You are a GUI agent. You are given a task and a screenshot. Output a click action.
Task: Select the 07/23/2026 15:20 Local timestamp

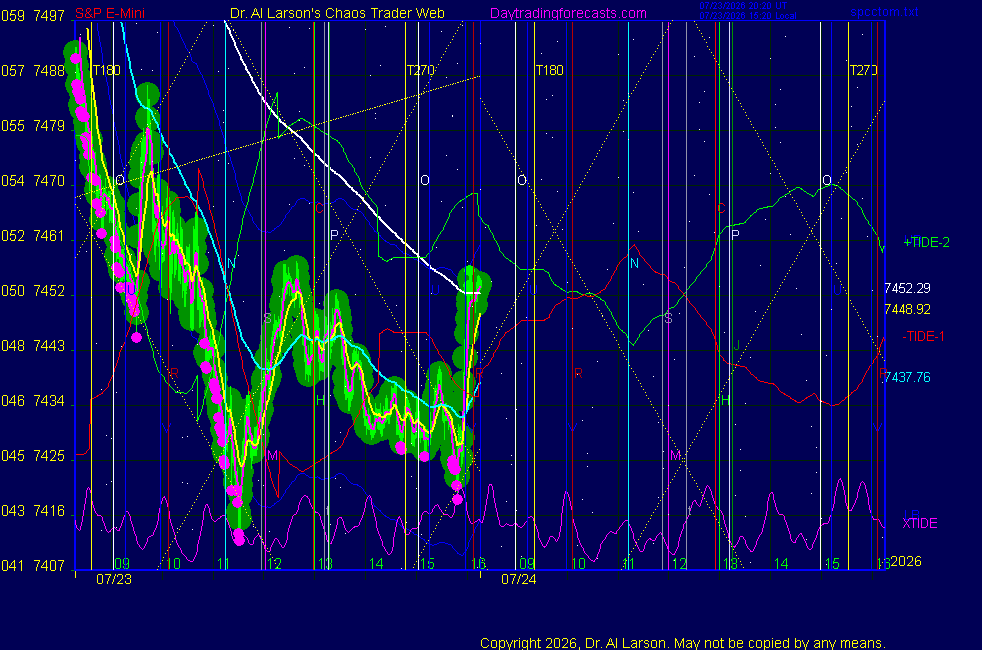coord(748,16)
